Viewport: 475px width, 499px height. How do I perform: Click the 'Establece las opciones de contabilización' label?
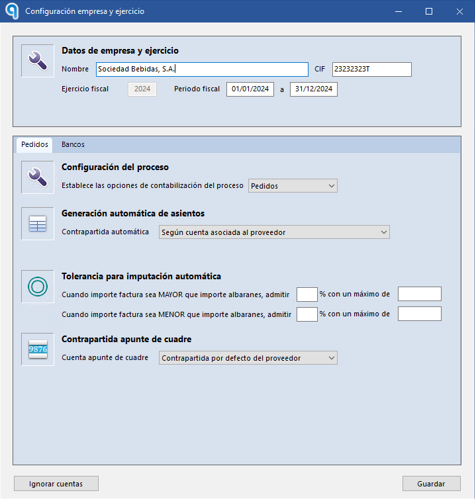coord(152,186)
